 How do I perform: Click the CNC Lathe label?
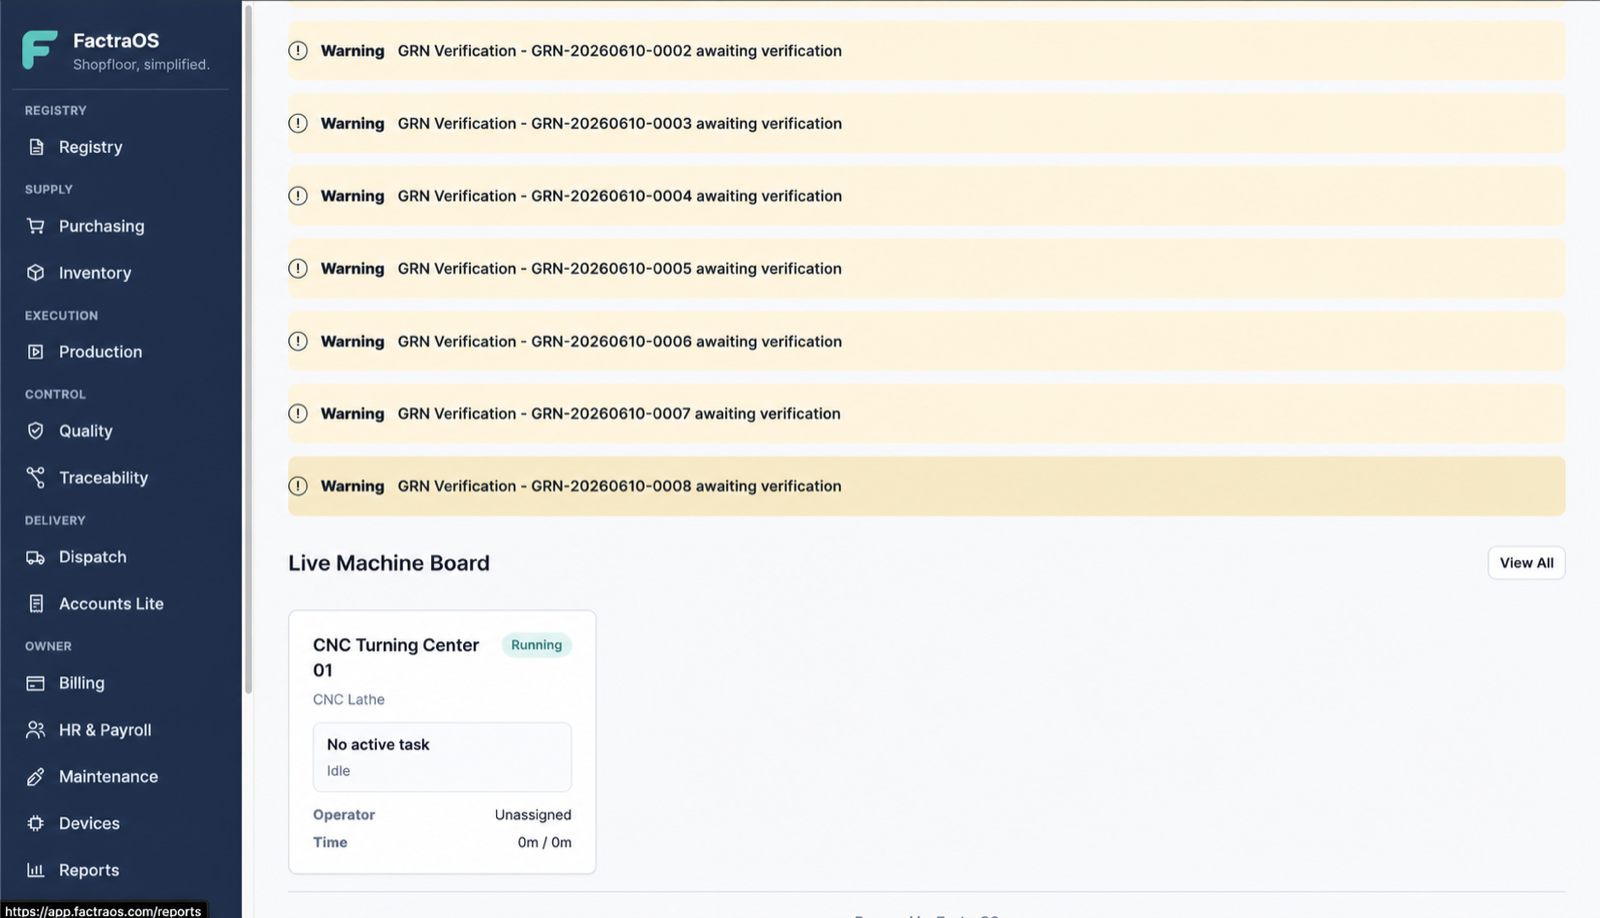point(349,699)
